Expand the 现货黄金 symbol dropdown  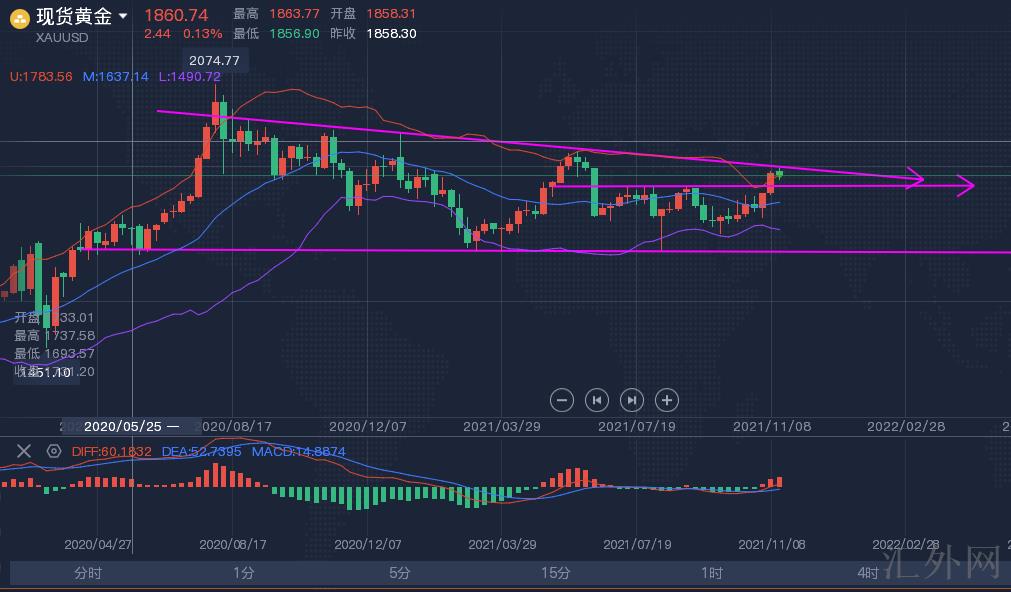click(x=123, y=16)
